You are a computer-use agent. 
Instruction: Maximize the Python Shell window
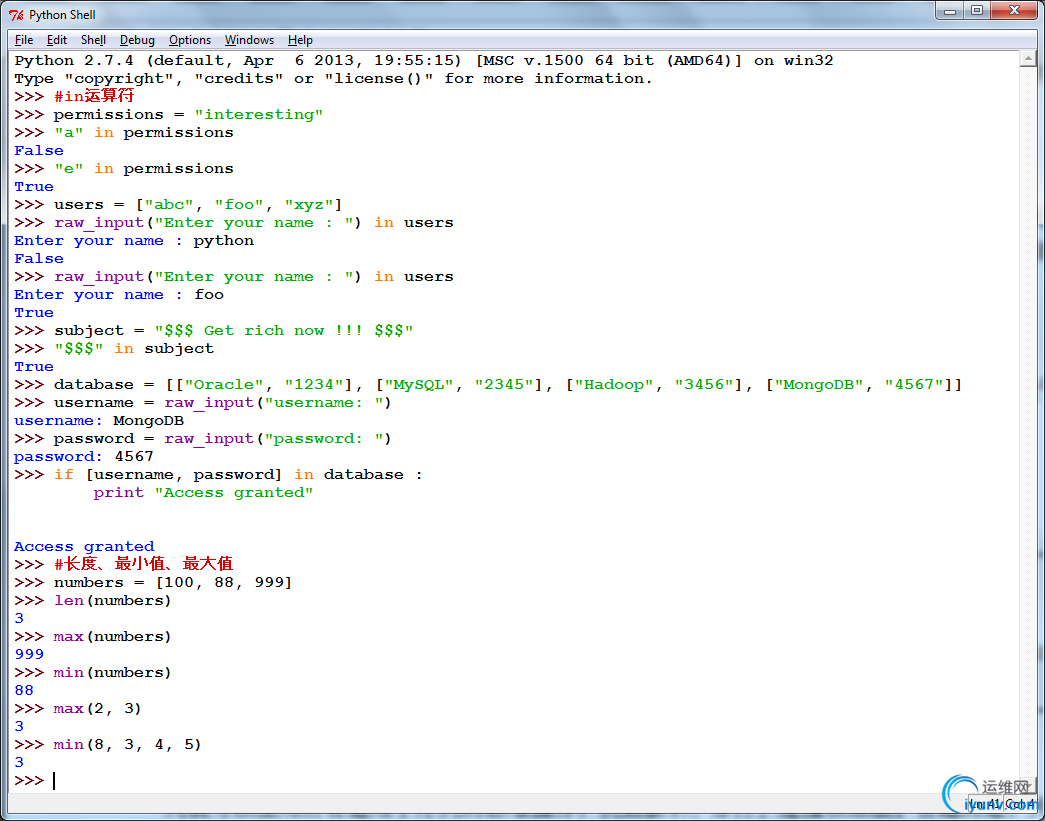[976, 11]
